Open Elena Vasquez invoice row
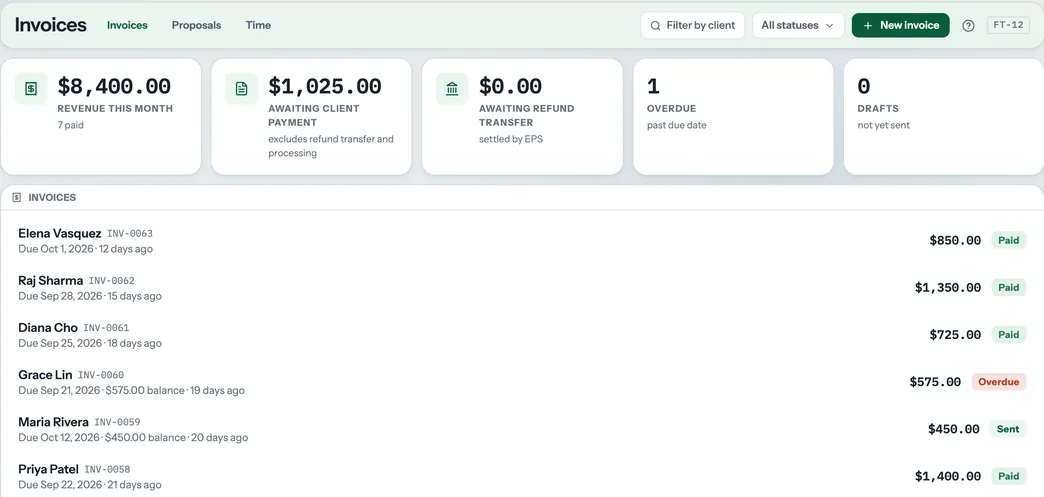Screen dimensions: 1044x497 pyautogui.click(x=522, y=241)
